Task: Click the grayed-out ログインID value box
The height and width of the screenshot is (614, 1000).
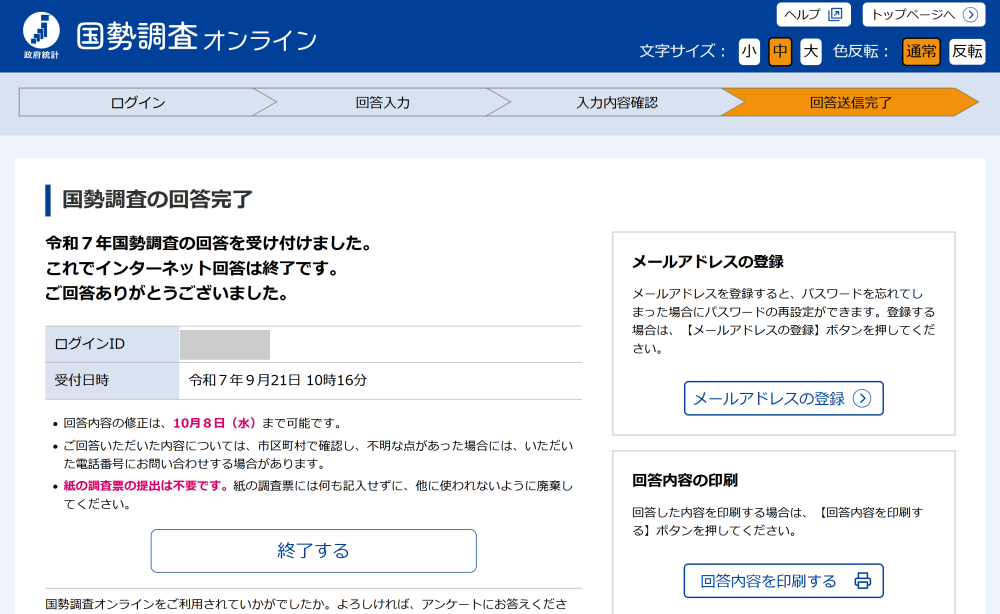Action: click(225, 345)
